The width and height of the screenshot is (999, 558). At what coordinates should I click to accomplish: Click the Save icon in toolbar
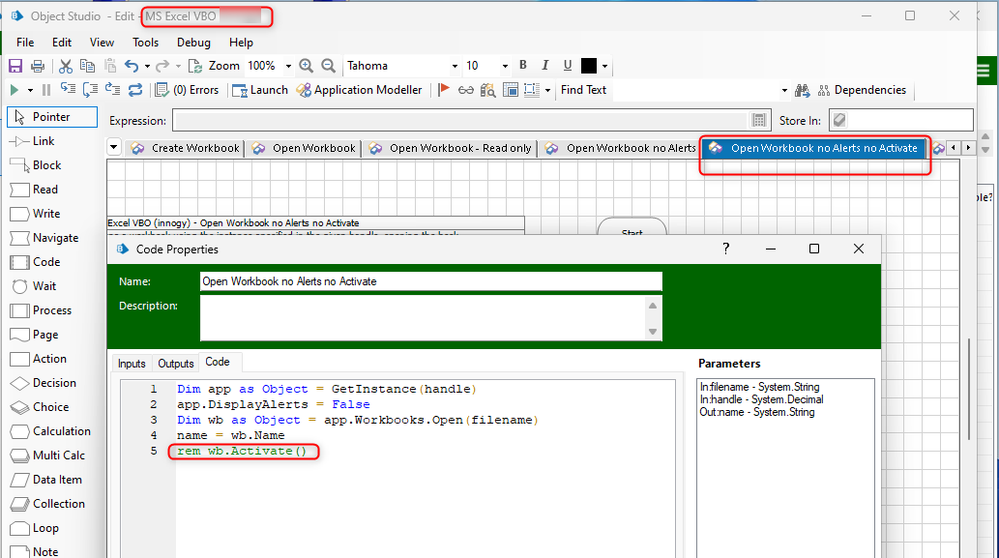(x=15, y=66)
